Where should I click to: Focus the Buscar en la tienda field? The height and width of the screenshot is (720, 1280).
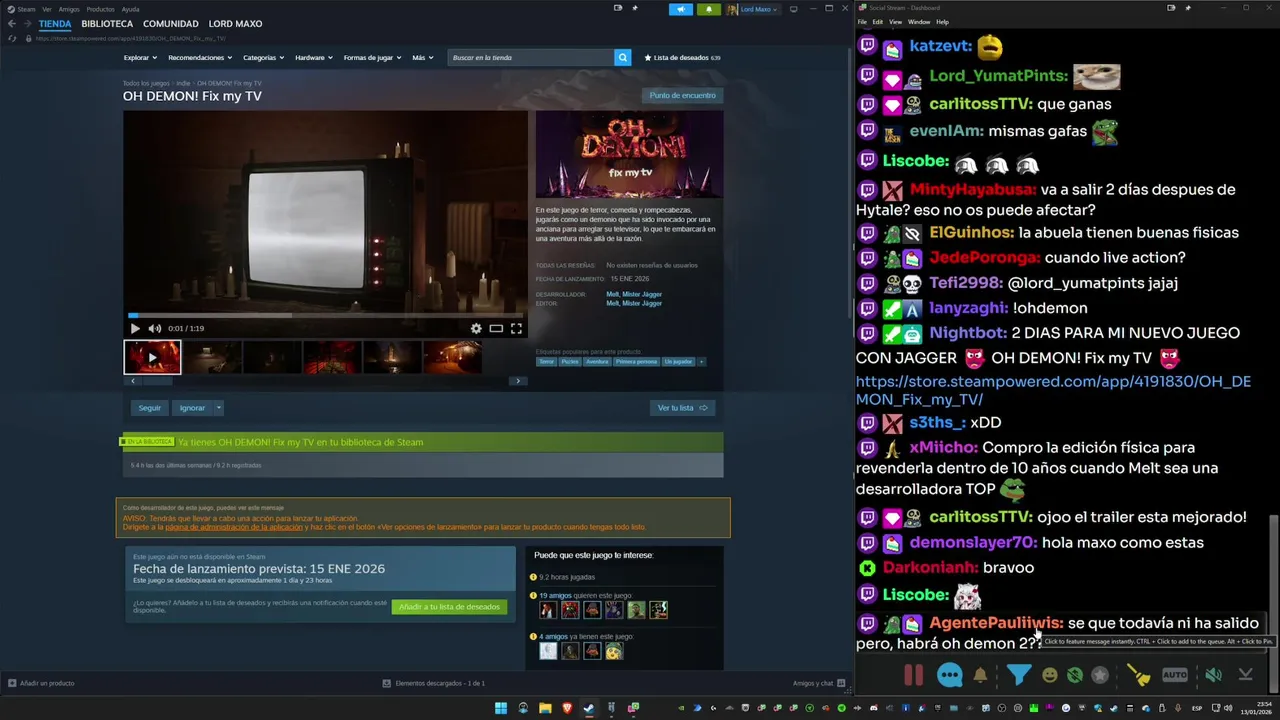pos(531,58)
